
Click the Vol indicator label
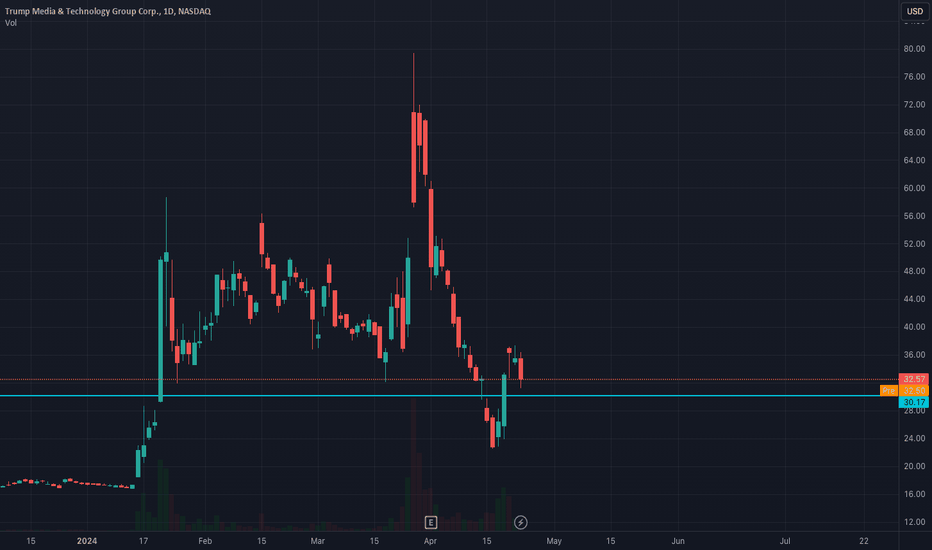[x=11, y=23]
